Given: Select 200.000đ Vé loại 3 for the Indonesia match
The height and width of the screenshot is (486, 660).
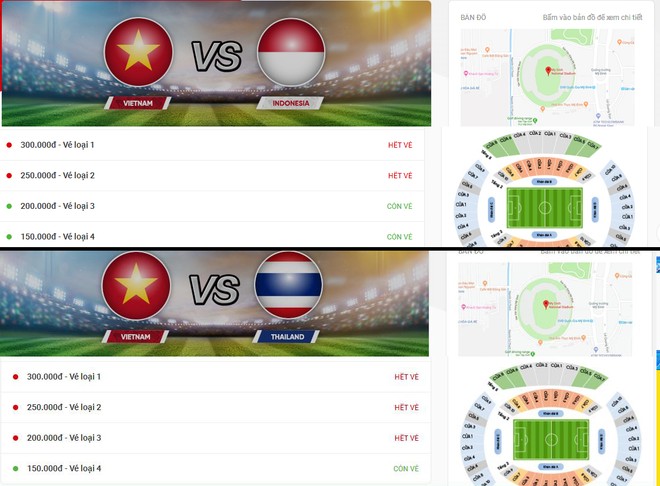Looking at the screenshot, I should coord(212,206).
